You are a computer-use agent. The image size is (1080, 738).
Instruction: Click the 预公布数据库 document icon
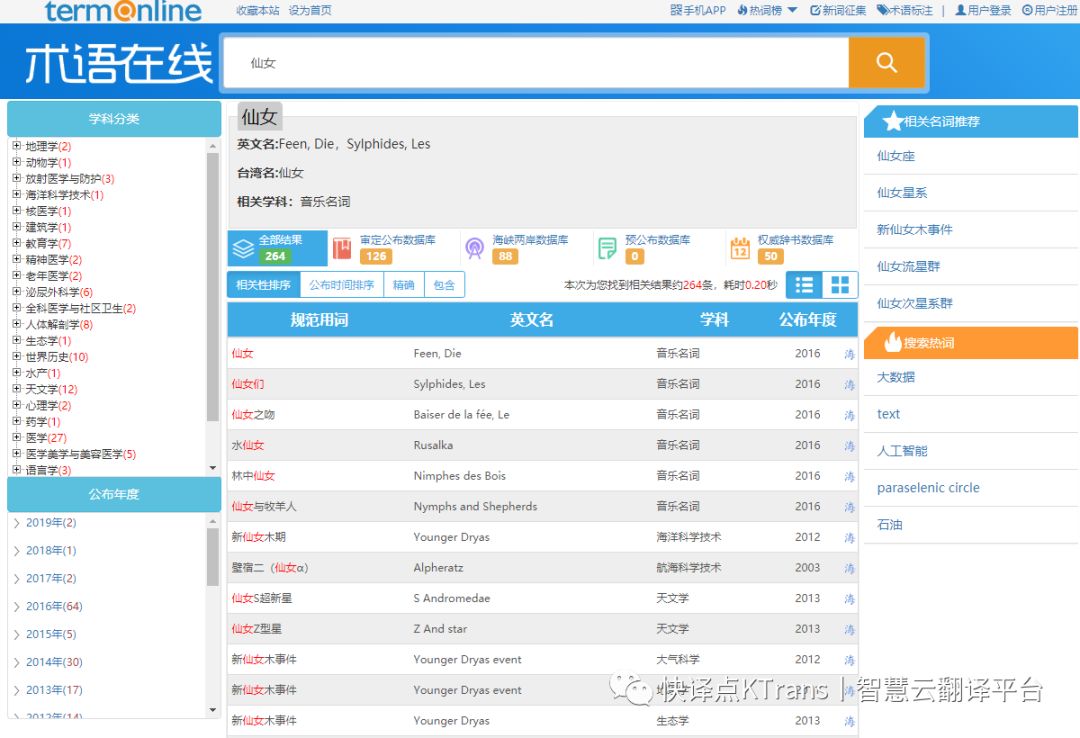pos(607,248)
